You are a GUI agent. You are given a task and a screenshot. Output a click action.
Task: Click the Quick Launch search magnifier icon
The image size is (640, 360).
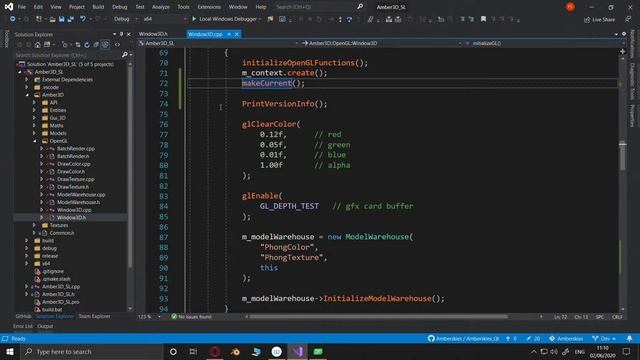(360, 7)
